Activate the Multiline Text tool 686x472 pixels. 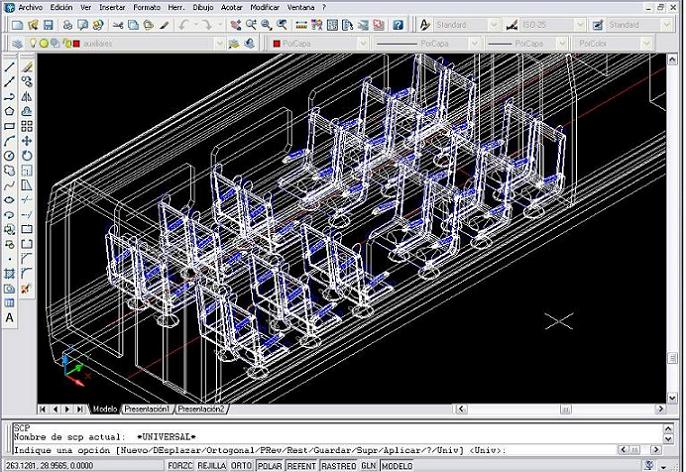tap(10, 318)
